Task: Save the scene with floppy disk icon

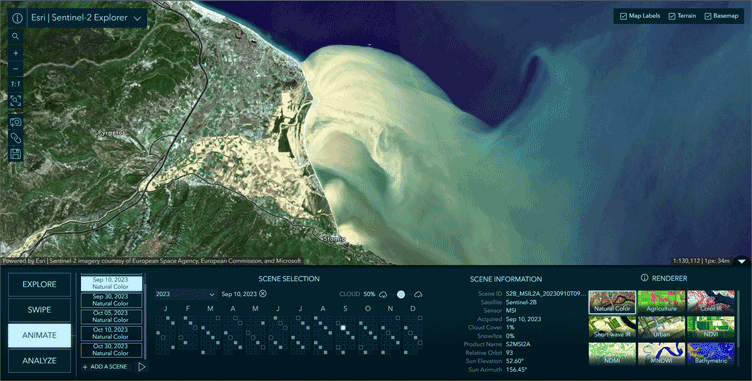Action: (16, 155)
